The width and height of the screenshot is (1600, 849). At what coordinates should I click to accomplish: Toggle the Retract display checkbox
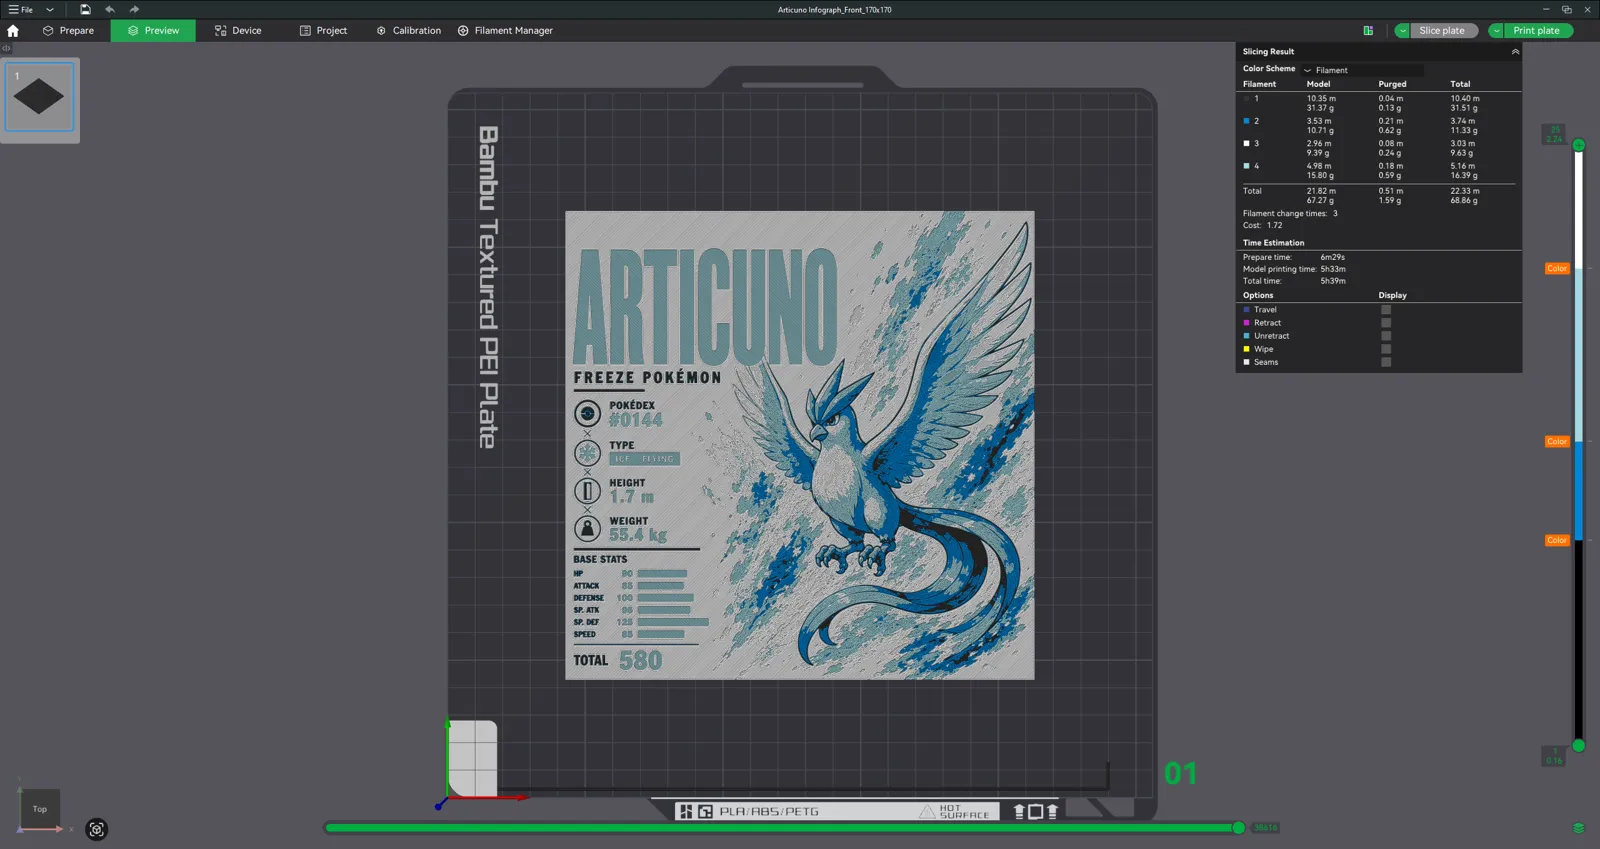[x=1386, y=323]
